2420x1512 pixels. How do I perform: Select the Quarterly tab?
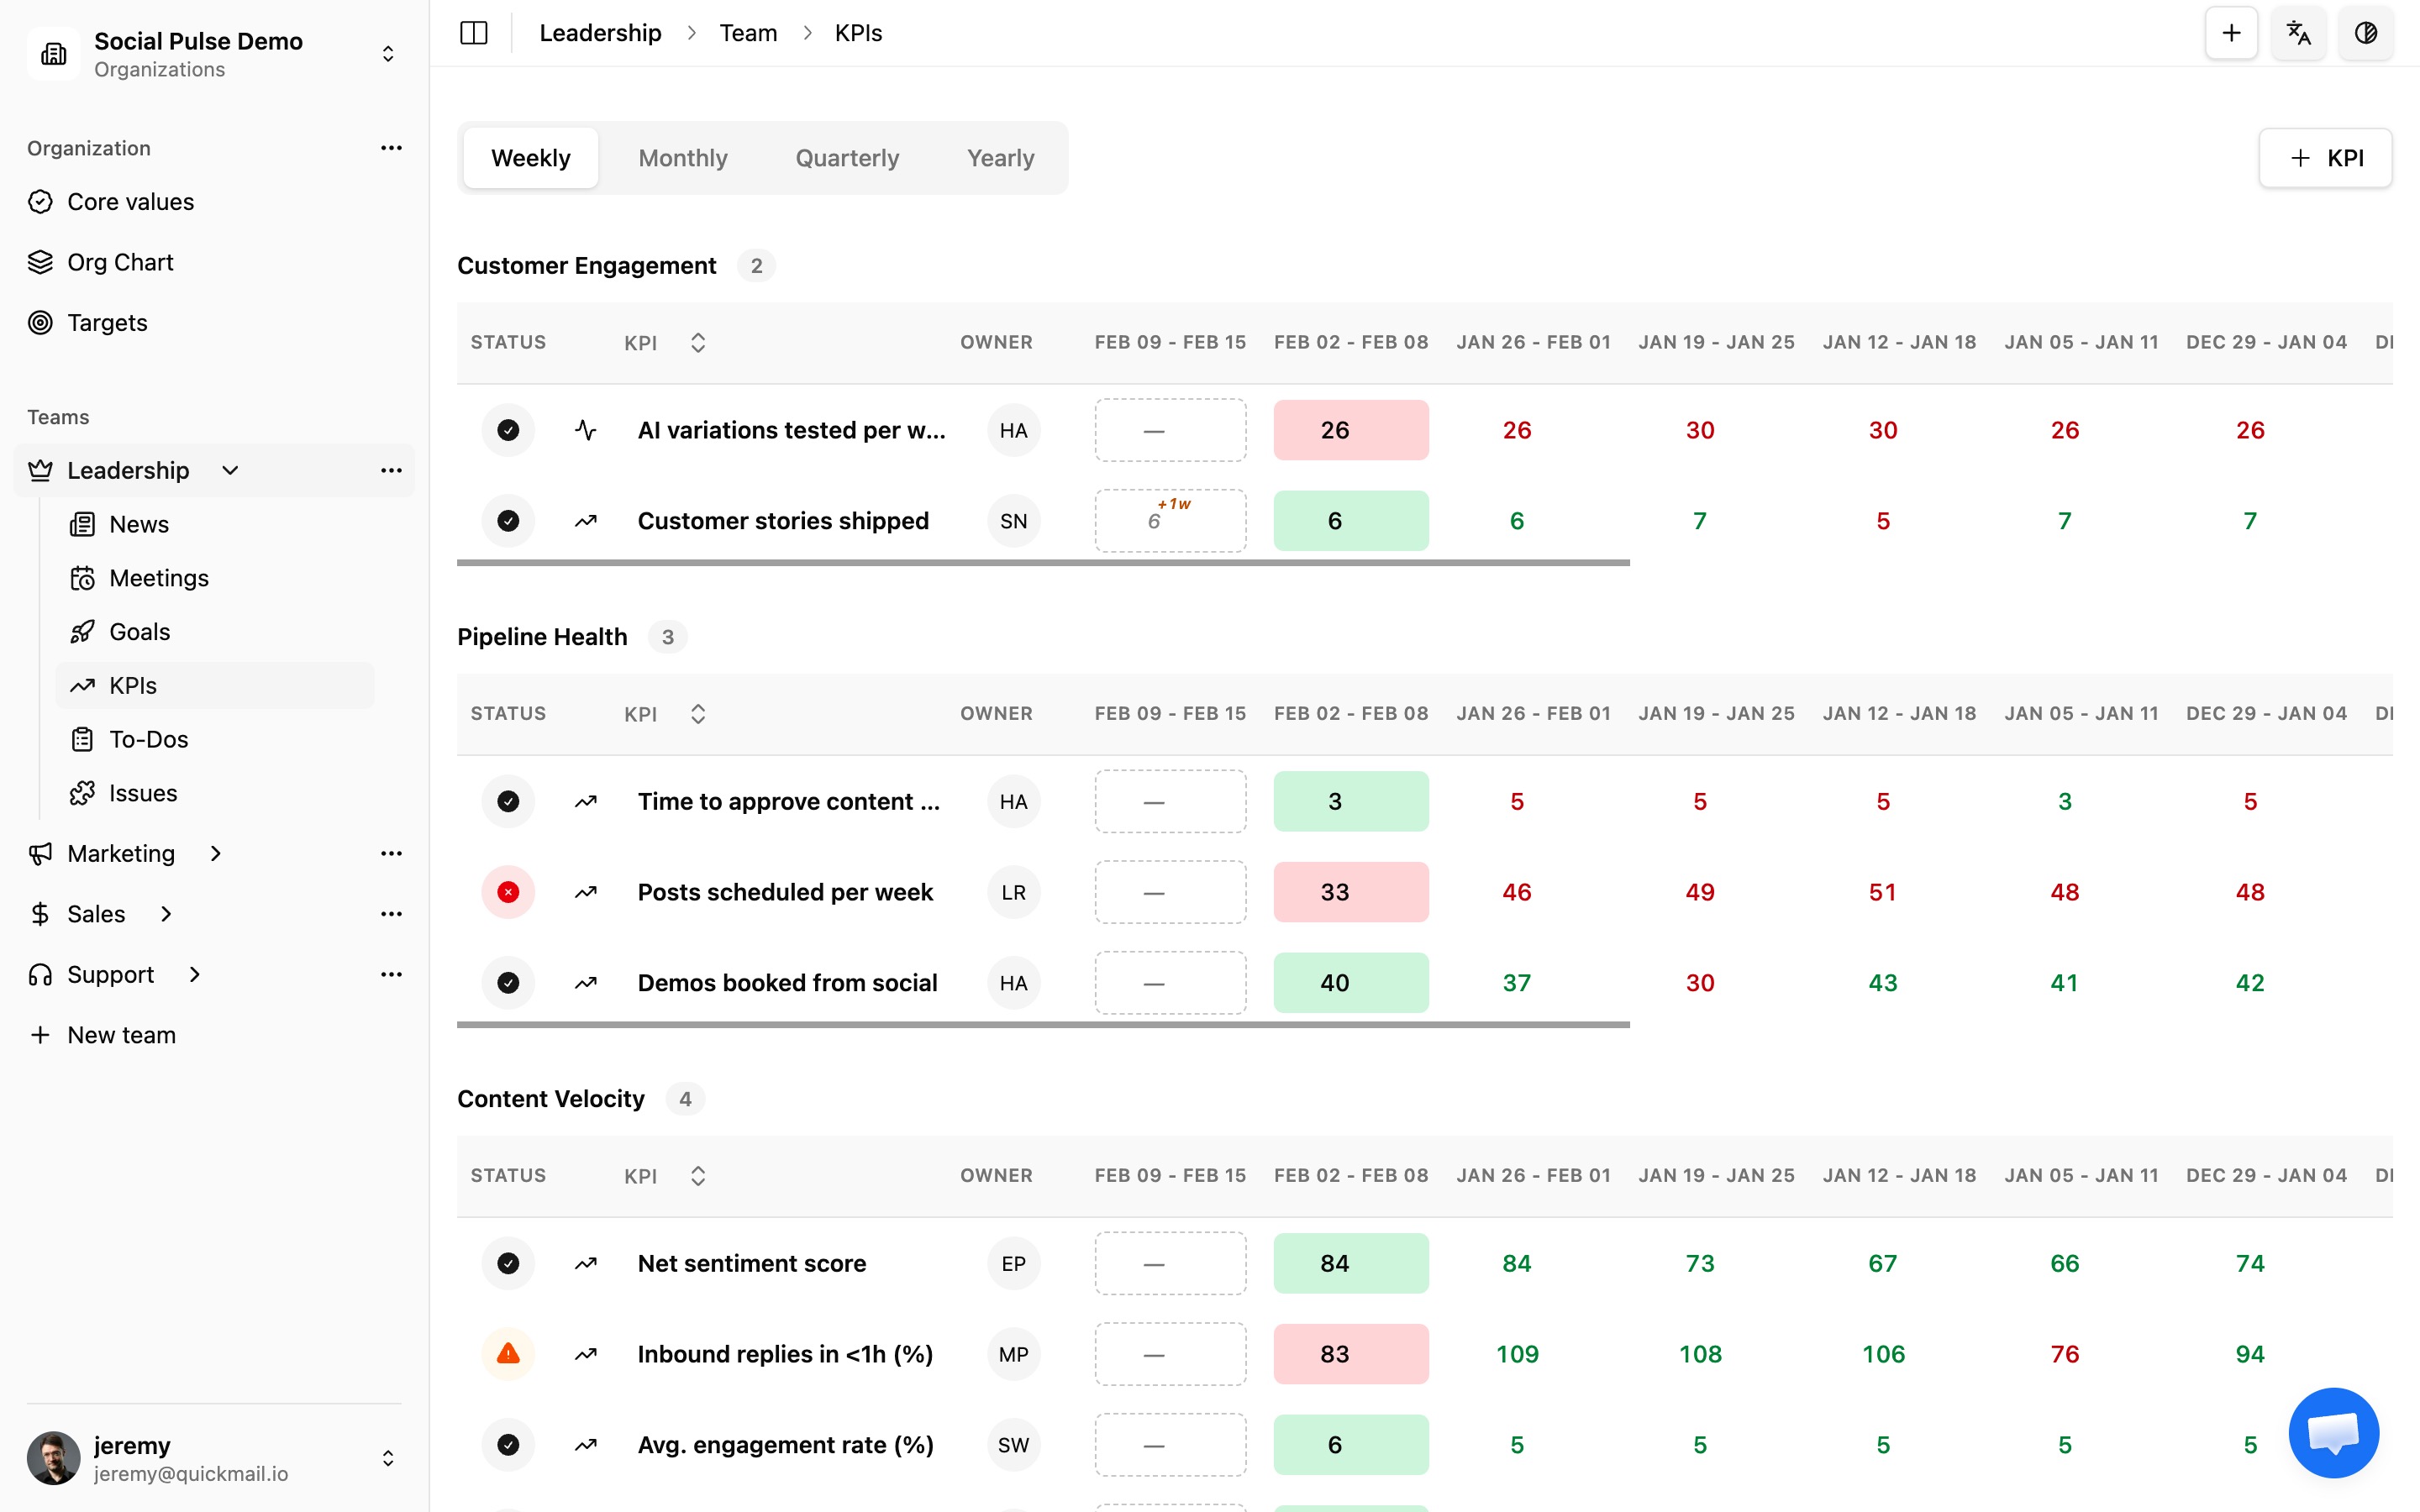click(x=846, y=157)
